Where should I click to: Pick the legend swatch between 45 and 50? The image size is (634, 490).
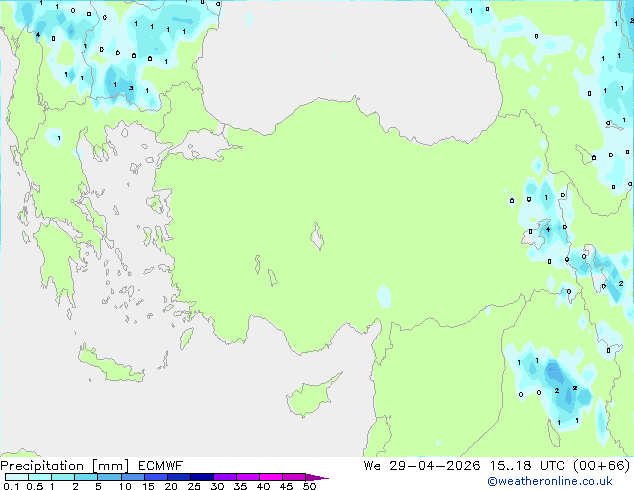click(294, 477)
